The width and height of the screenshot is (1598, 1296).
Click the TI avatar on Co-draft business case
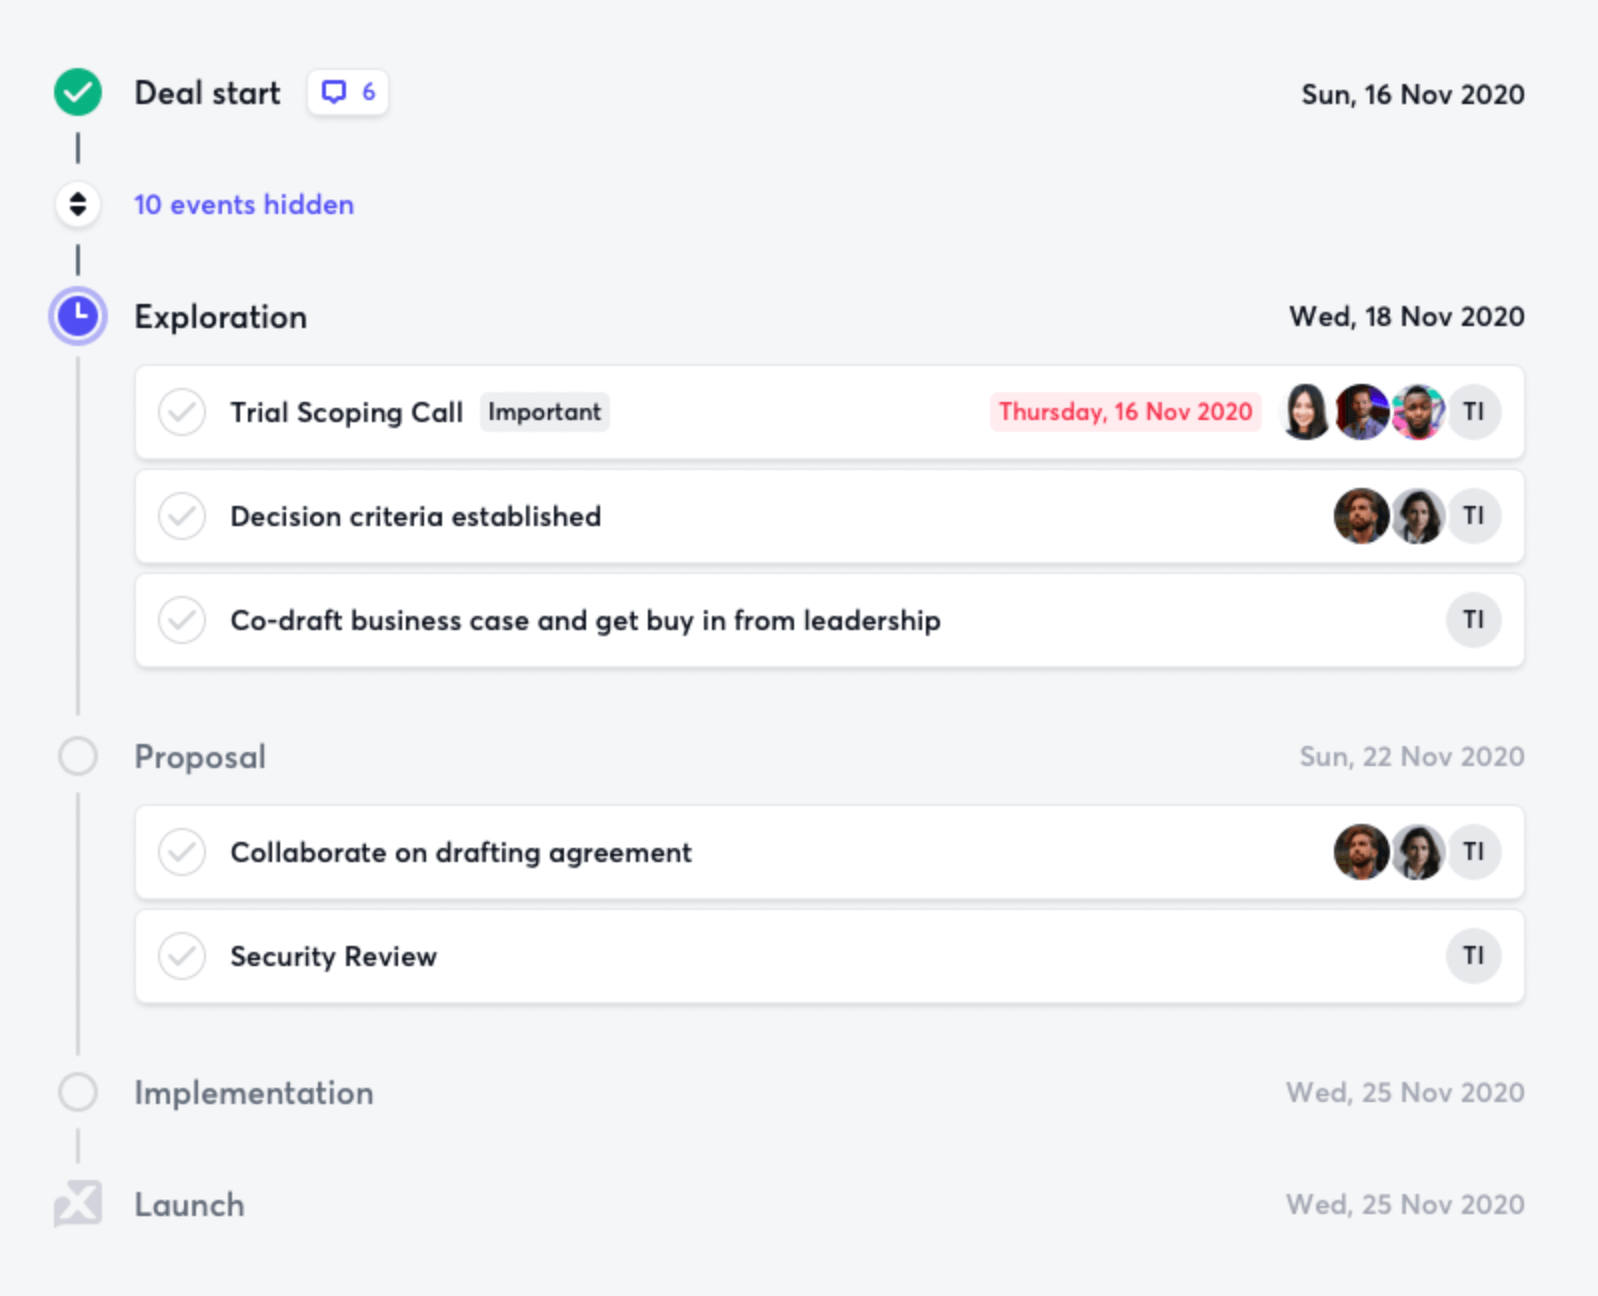tap(1473, 620)
